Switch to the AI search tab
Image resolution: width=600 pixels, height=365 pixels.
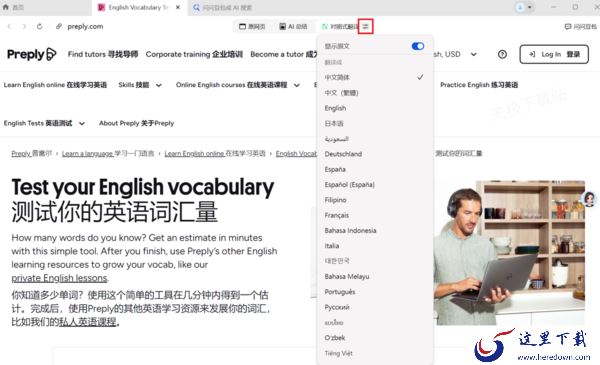tap(222, 7)
